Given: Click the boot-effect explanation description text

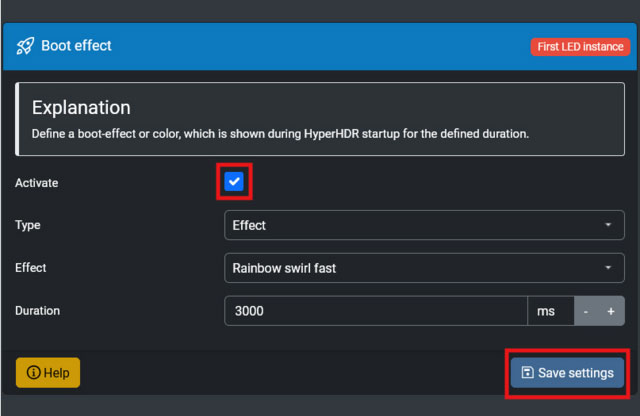Looking at the screenshot, I should (x=279, y=133).
